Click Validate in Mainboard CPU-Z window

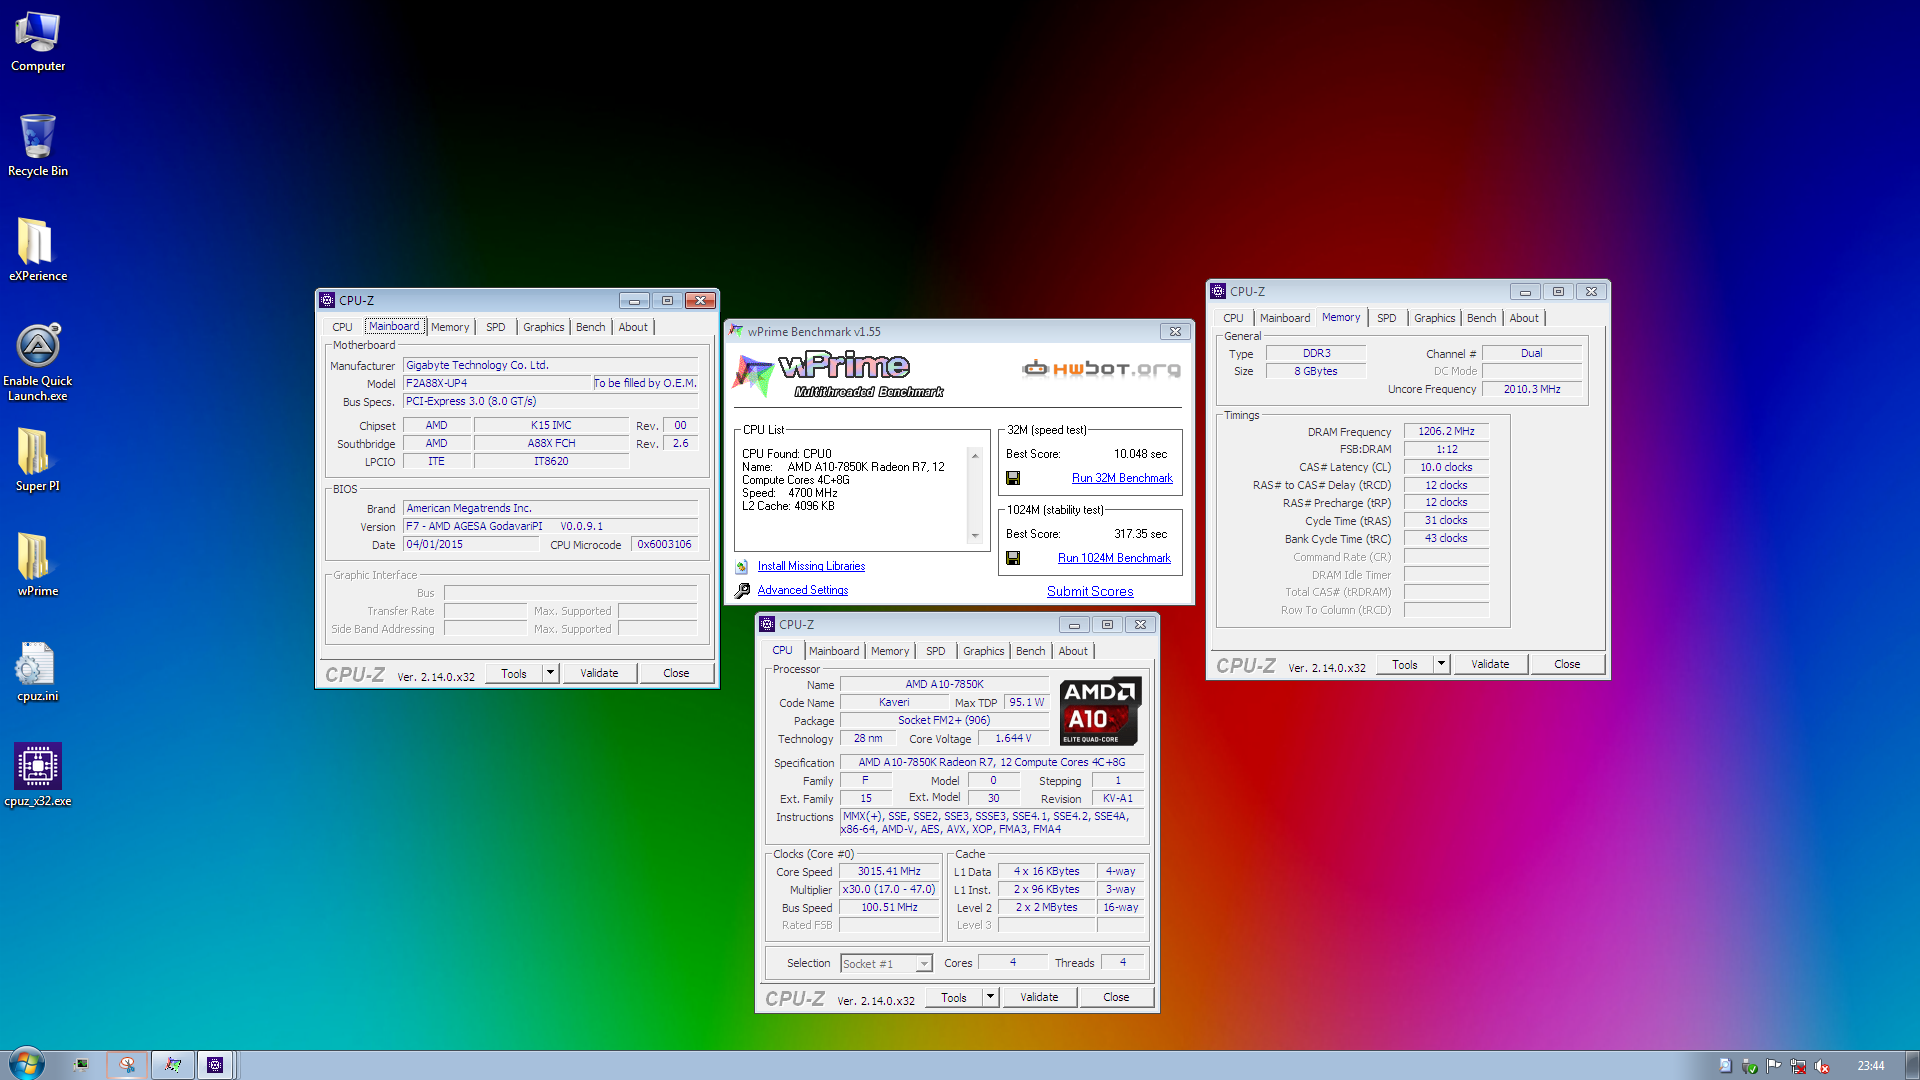[599, 673]
